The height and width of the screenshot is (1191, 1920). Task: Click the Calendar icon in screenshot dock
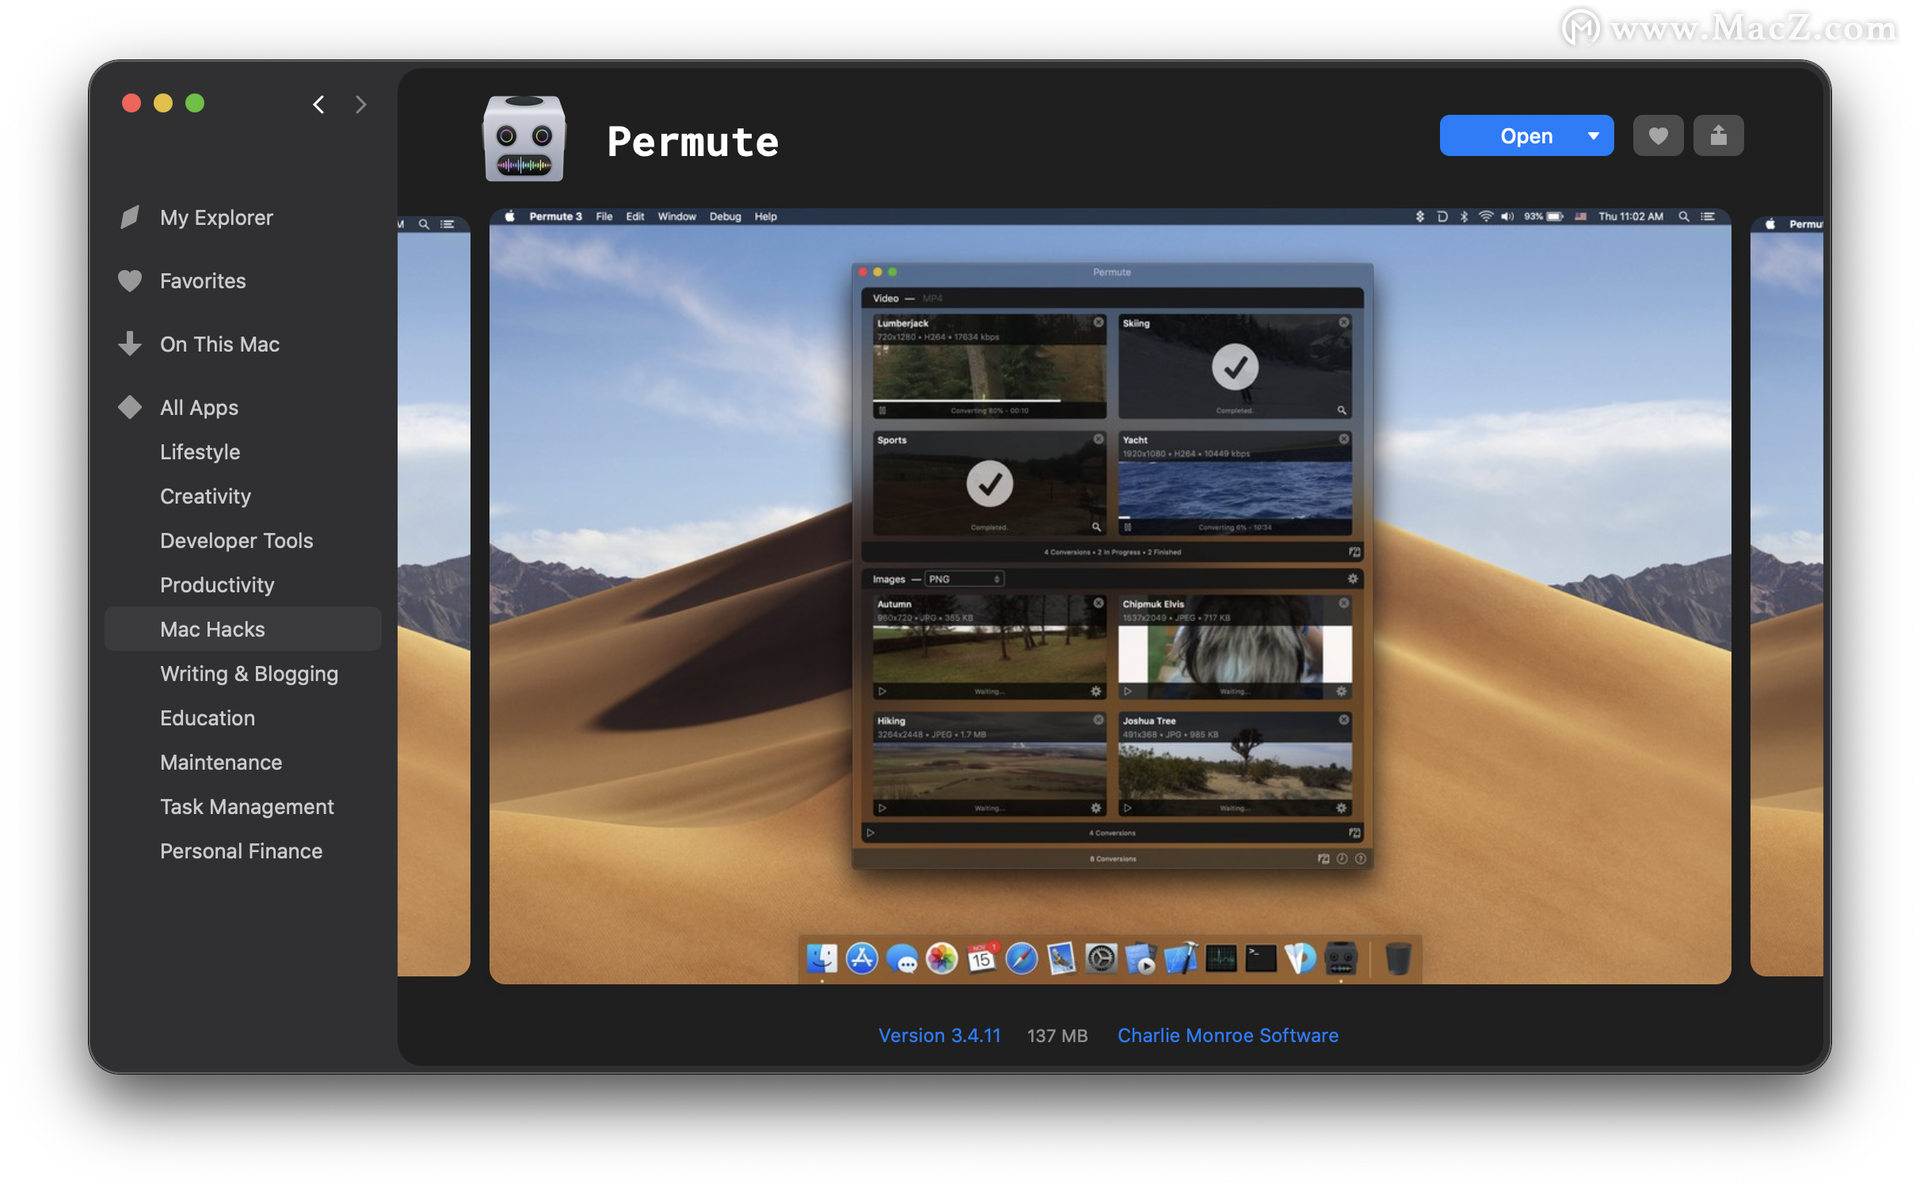coord(982,958)
